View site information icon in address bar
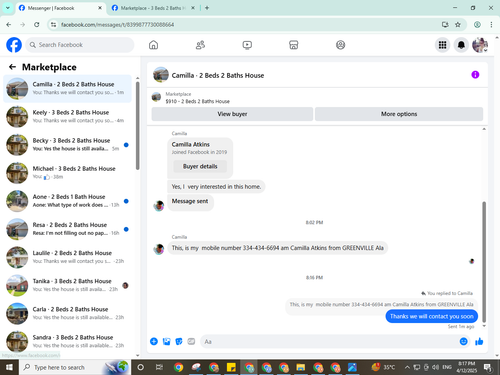 click(53, 24)
